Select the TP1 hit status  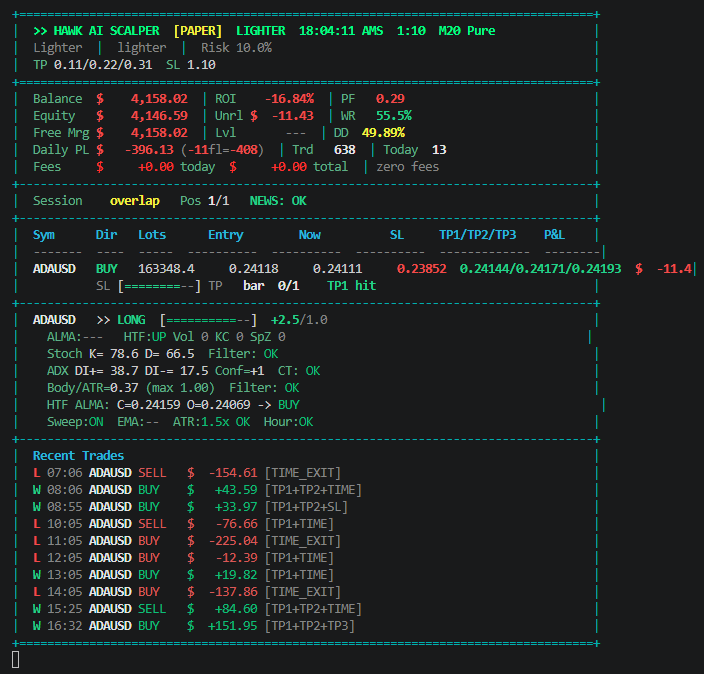(352, 286)
